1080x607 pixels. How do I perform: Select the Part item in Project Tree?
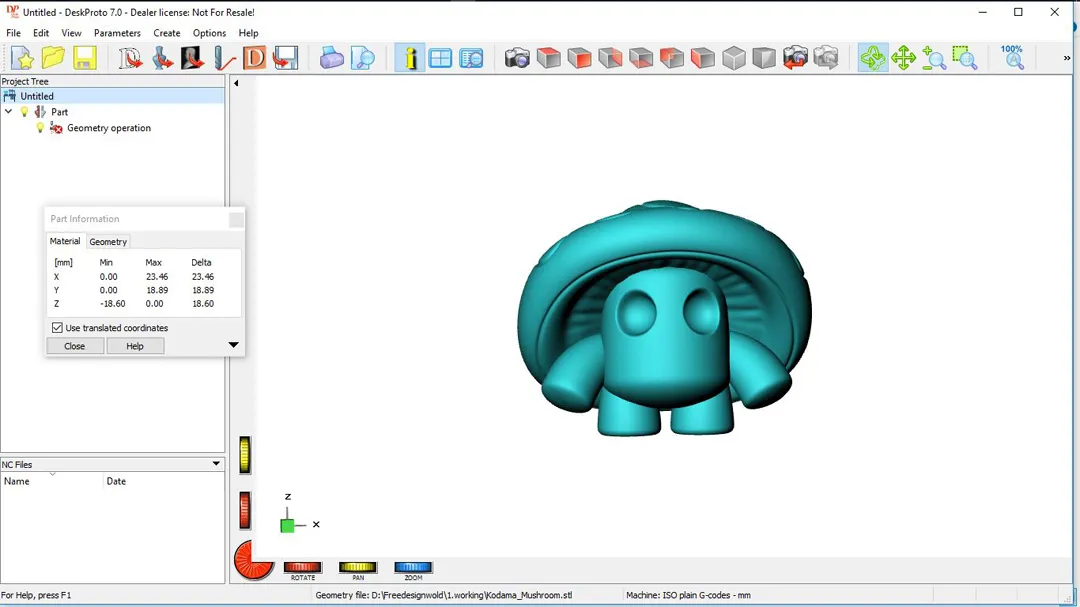point(59,112)
